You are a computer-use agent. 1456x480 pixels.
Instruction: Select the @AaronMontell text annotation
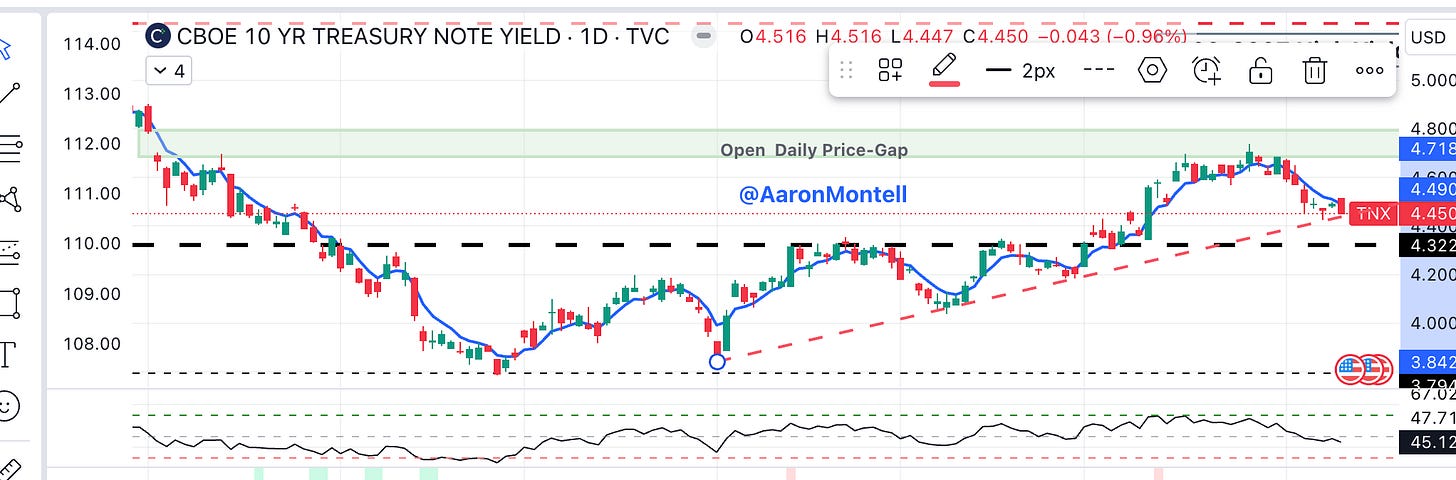point(823,195)
